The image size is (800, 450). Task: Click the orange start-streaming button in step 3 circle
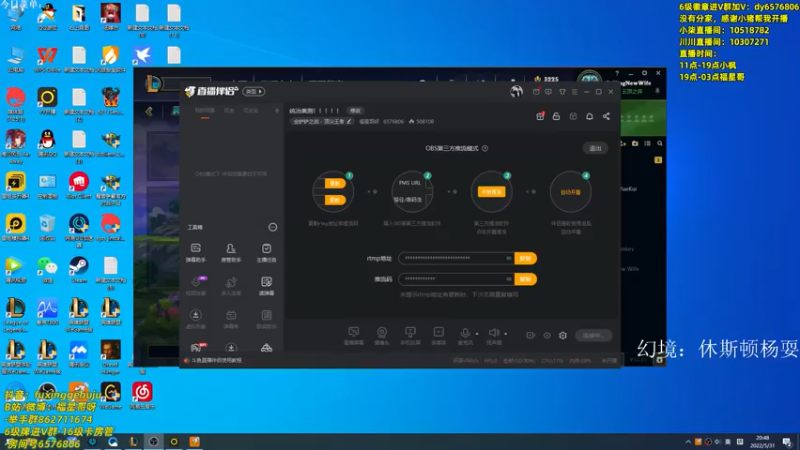pos(491,192)
